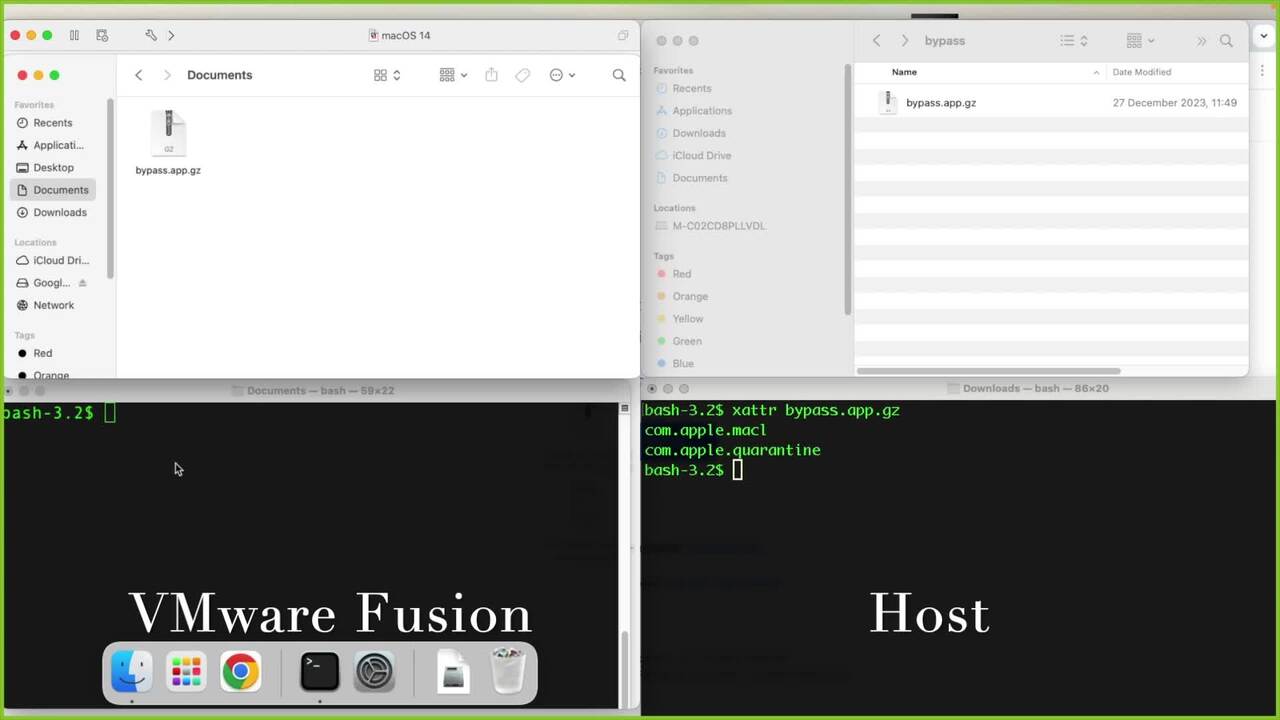This screenshot has width=1280, height=720.
Task: Suspend the virtual machine with the pause icon
Action: pos(74,35)
